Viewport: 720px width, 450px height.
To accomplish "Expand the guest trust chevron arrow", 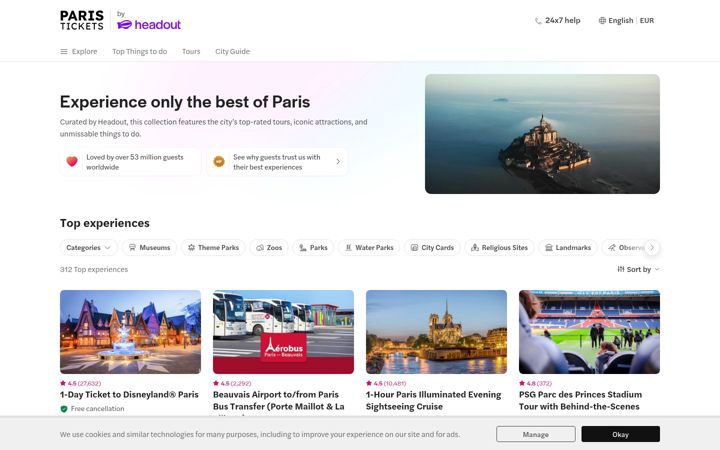I will tap(338, 162).
